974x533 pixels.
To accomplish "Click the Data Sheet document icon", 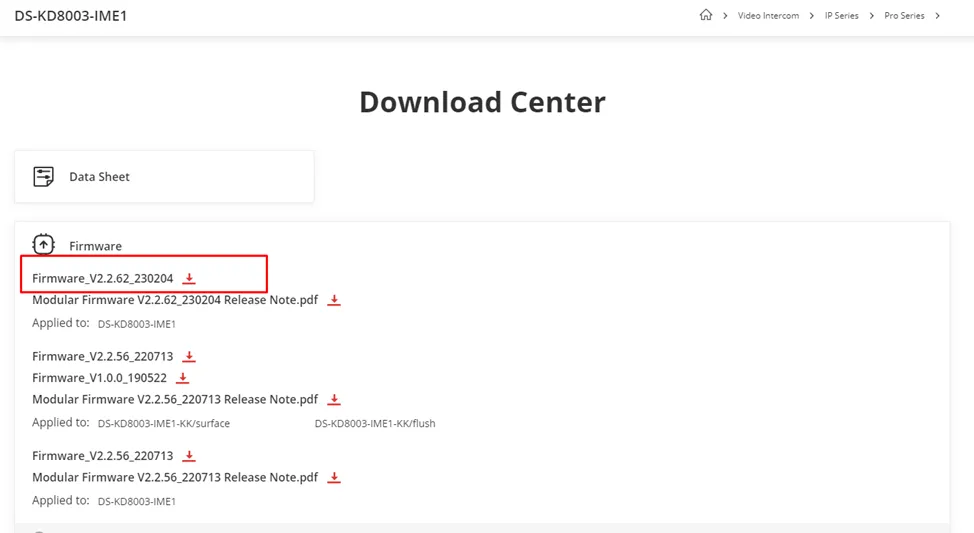I will point(44,177).
